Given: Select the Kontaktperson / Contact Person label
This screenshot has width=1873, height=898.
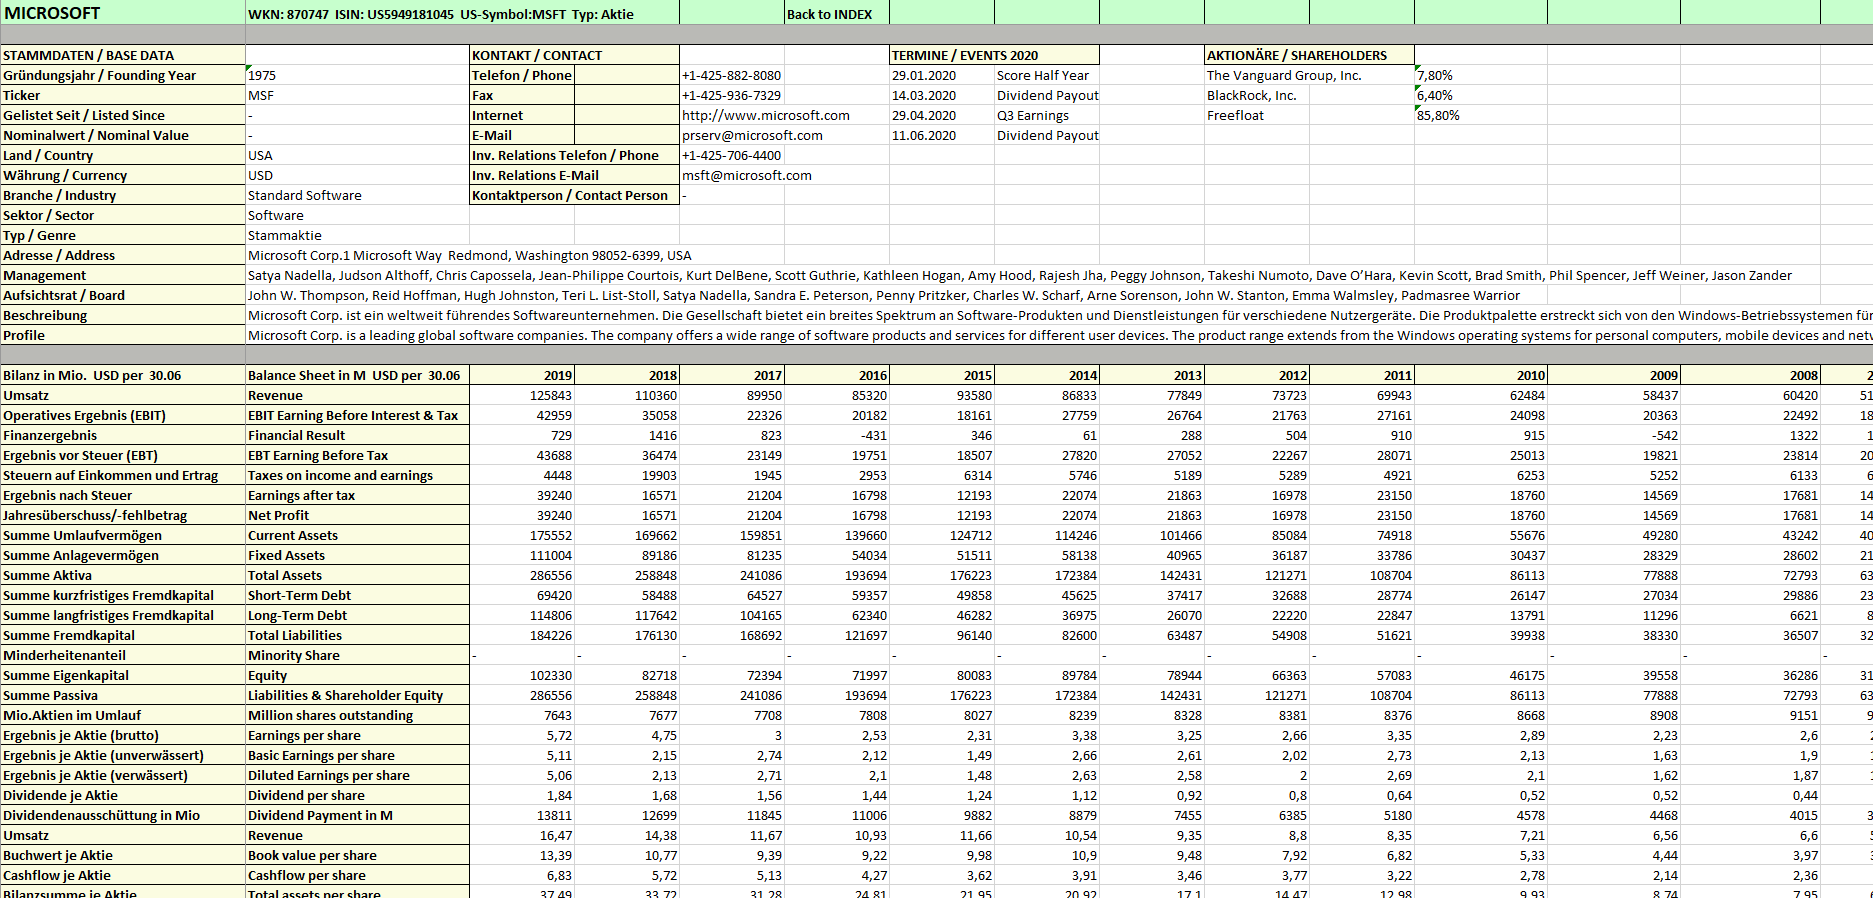Looking at the screenshot, I should click(575, 195).
